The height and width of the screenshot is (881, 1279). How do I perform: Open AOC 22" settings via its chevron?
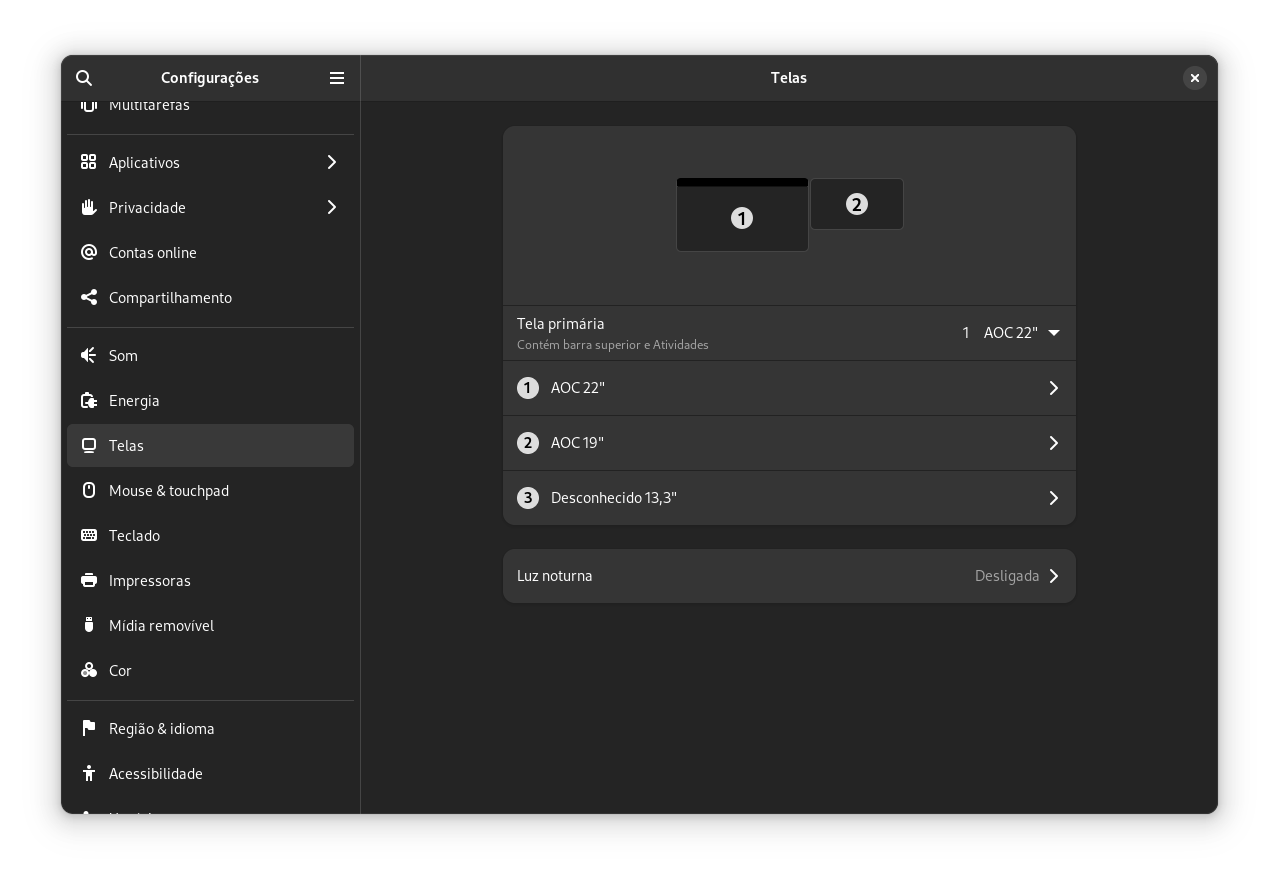tap(1054, 388)
